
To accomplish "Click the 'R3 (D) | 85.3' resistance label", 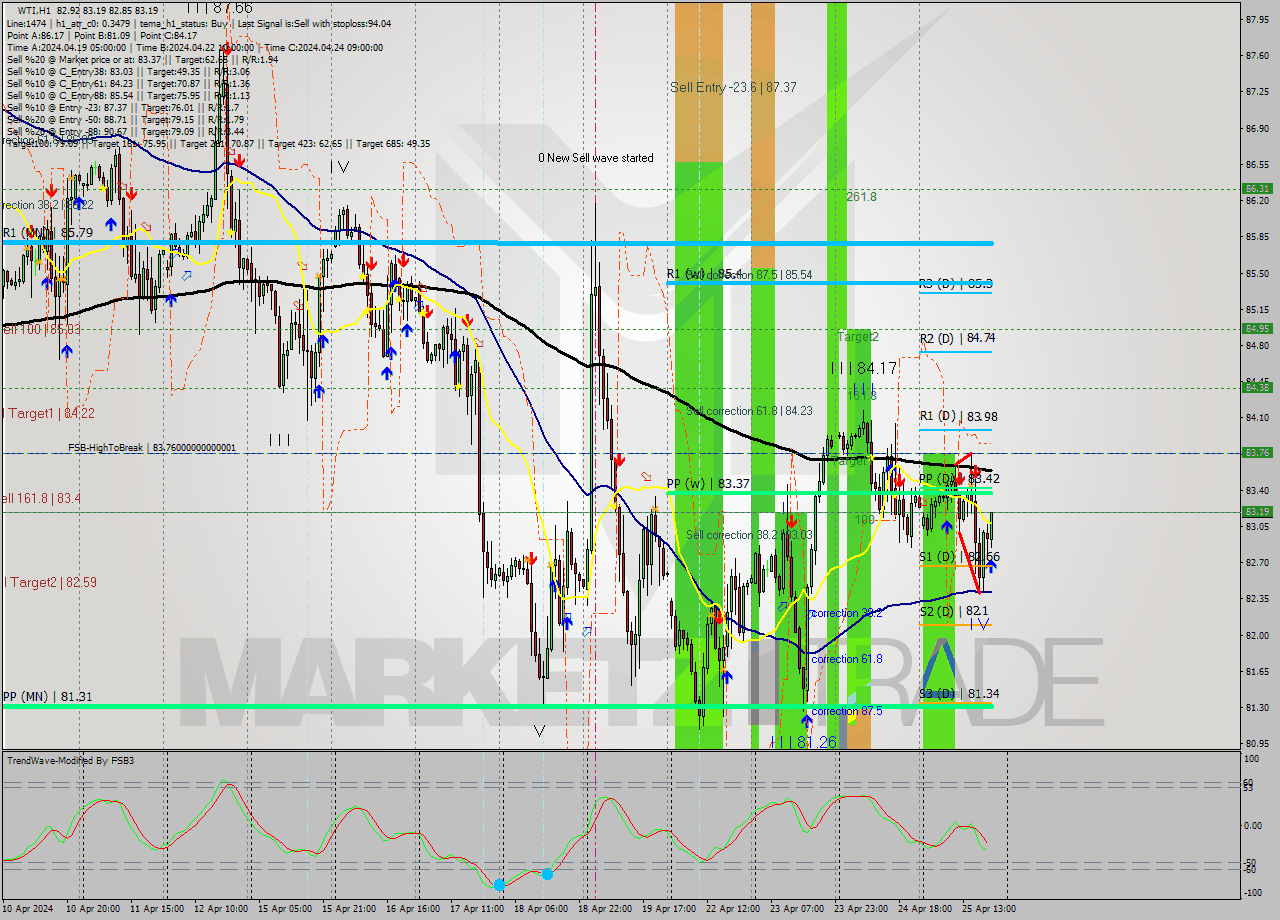I will tap(956, 283).
